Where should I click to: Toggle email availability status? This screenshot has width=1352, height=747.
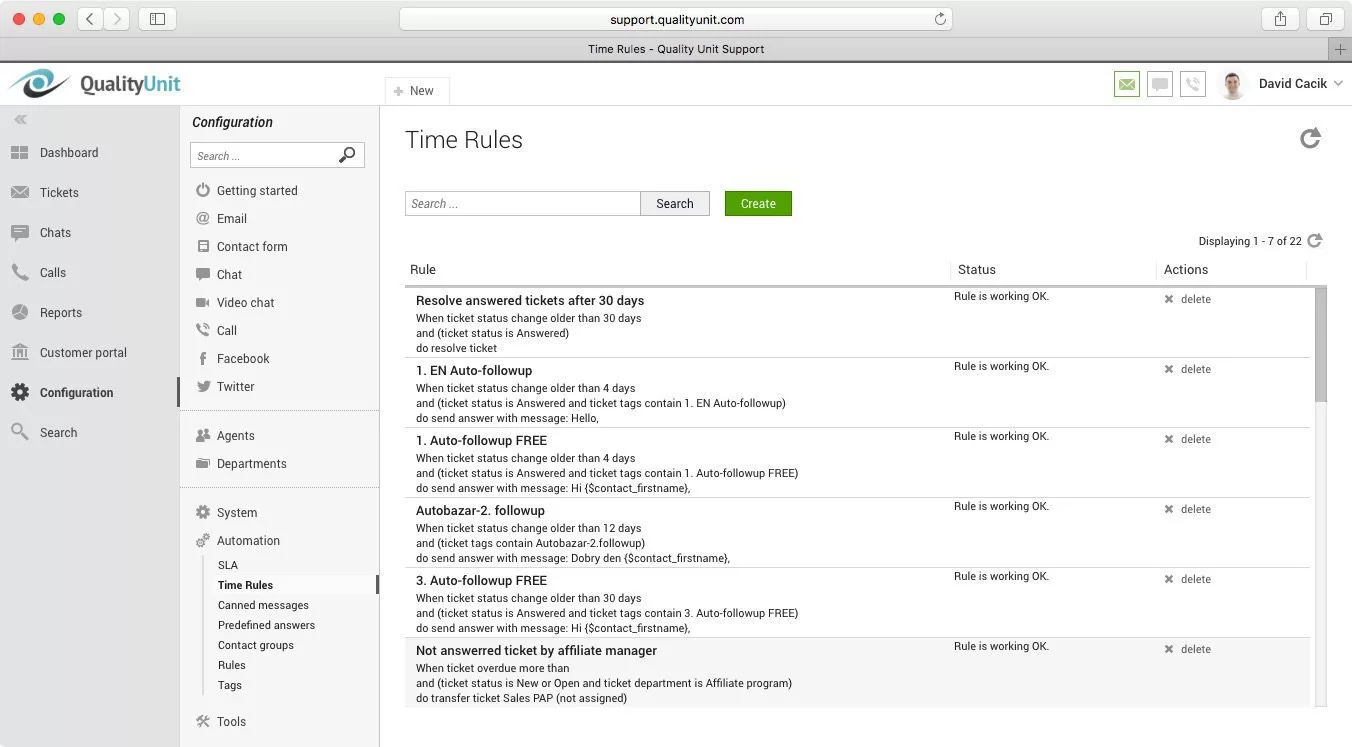[1126, 84]
